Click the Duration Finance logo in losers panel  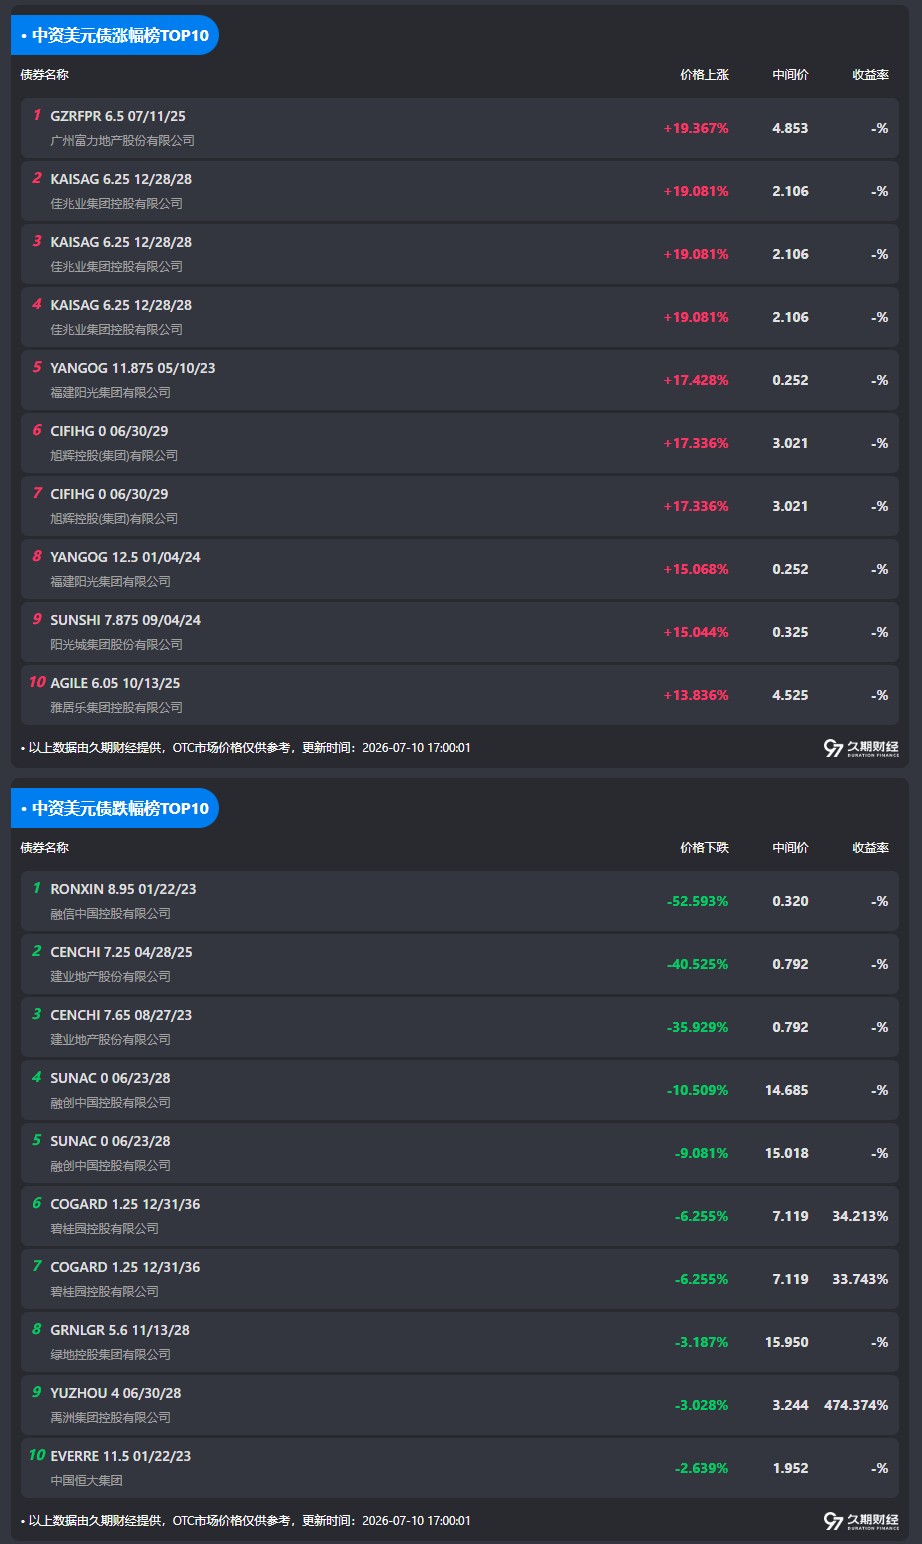pyautogui.click(x=861, y=1521)
